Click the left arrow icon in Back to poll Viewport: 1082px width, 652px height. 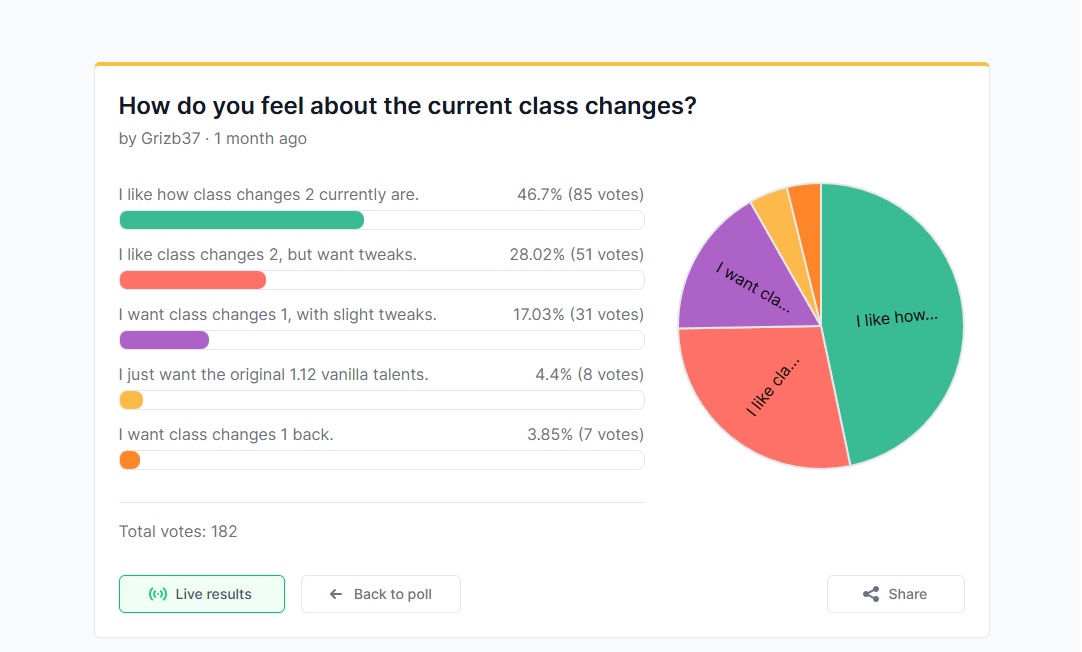(335, 594)
